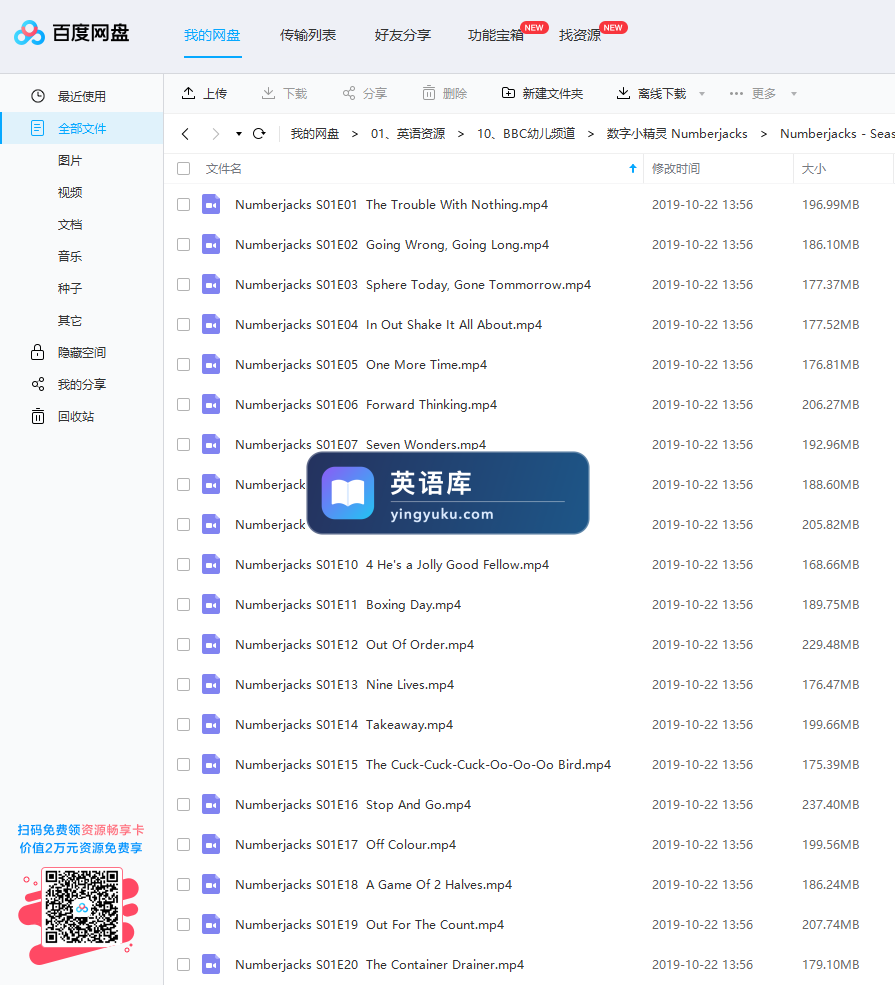895x985 pixels.
Task: Navigate to 我的网盘 breadcrumb
Action: coord(315,134)
